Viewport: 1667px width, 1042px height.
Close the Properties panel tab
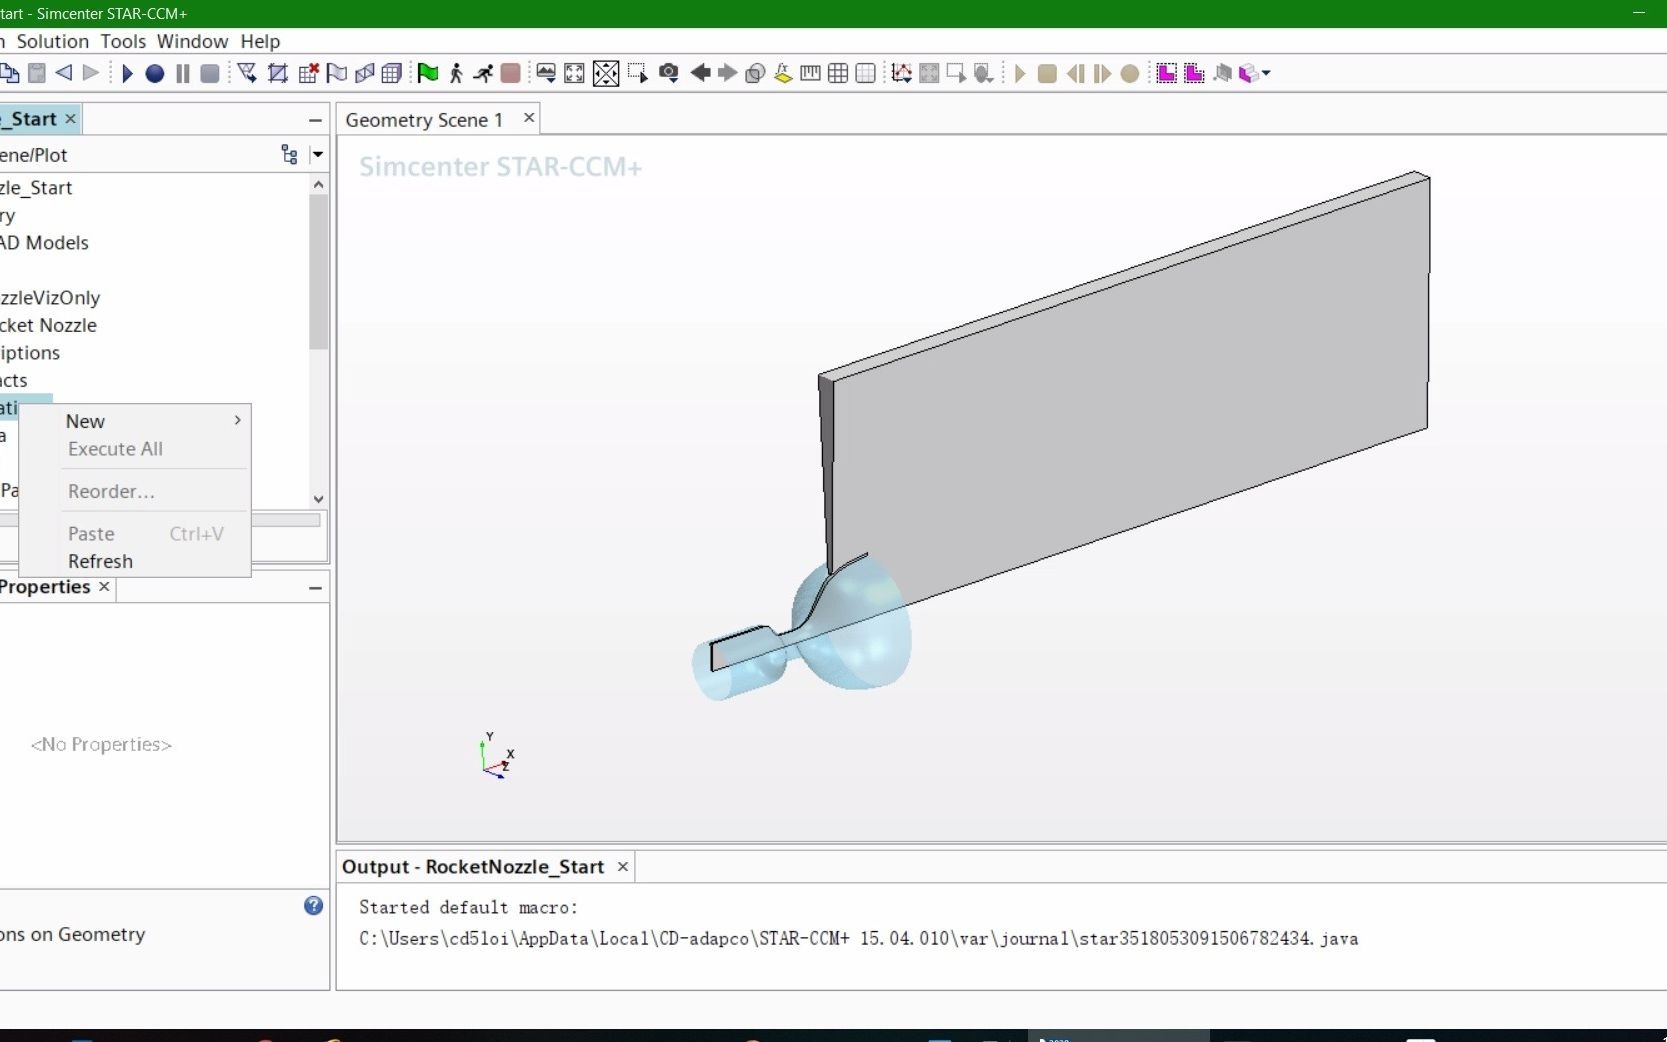pos(104,587)
